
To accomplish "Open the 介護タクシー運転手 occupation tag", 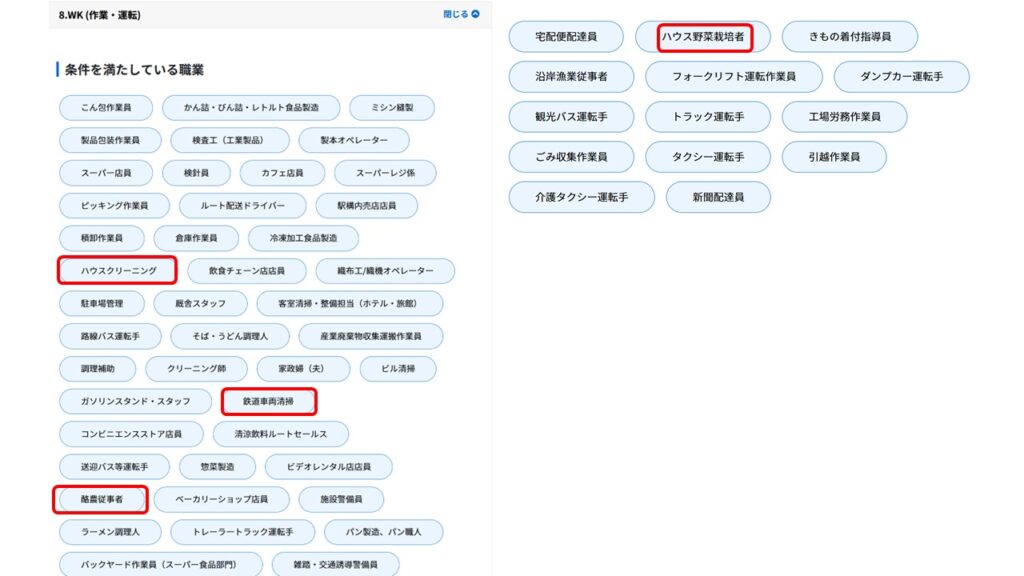I will (581, 197).
